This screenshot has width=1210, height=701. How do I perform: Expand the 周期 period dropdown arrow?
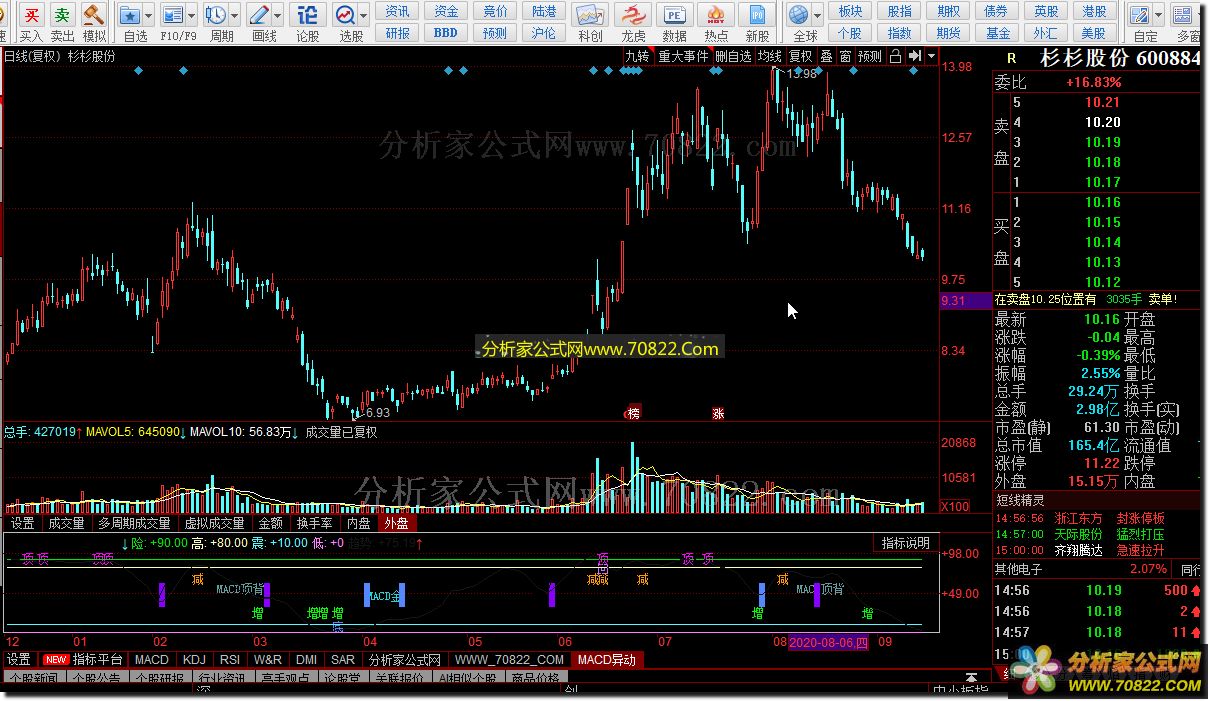click(x=235, y=16)
